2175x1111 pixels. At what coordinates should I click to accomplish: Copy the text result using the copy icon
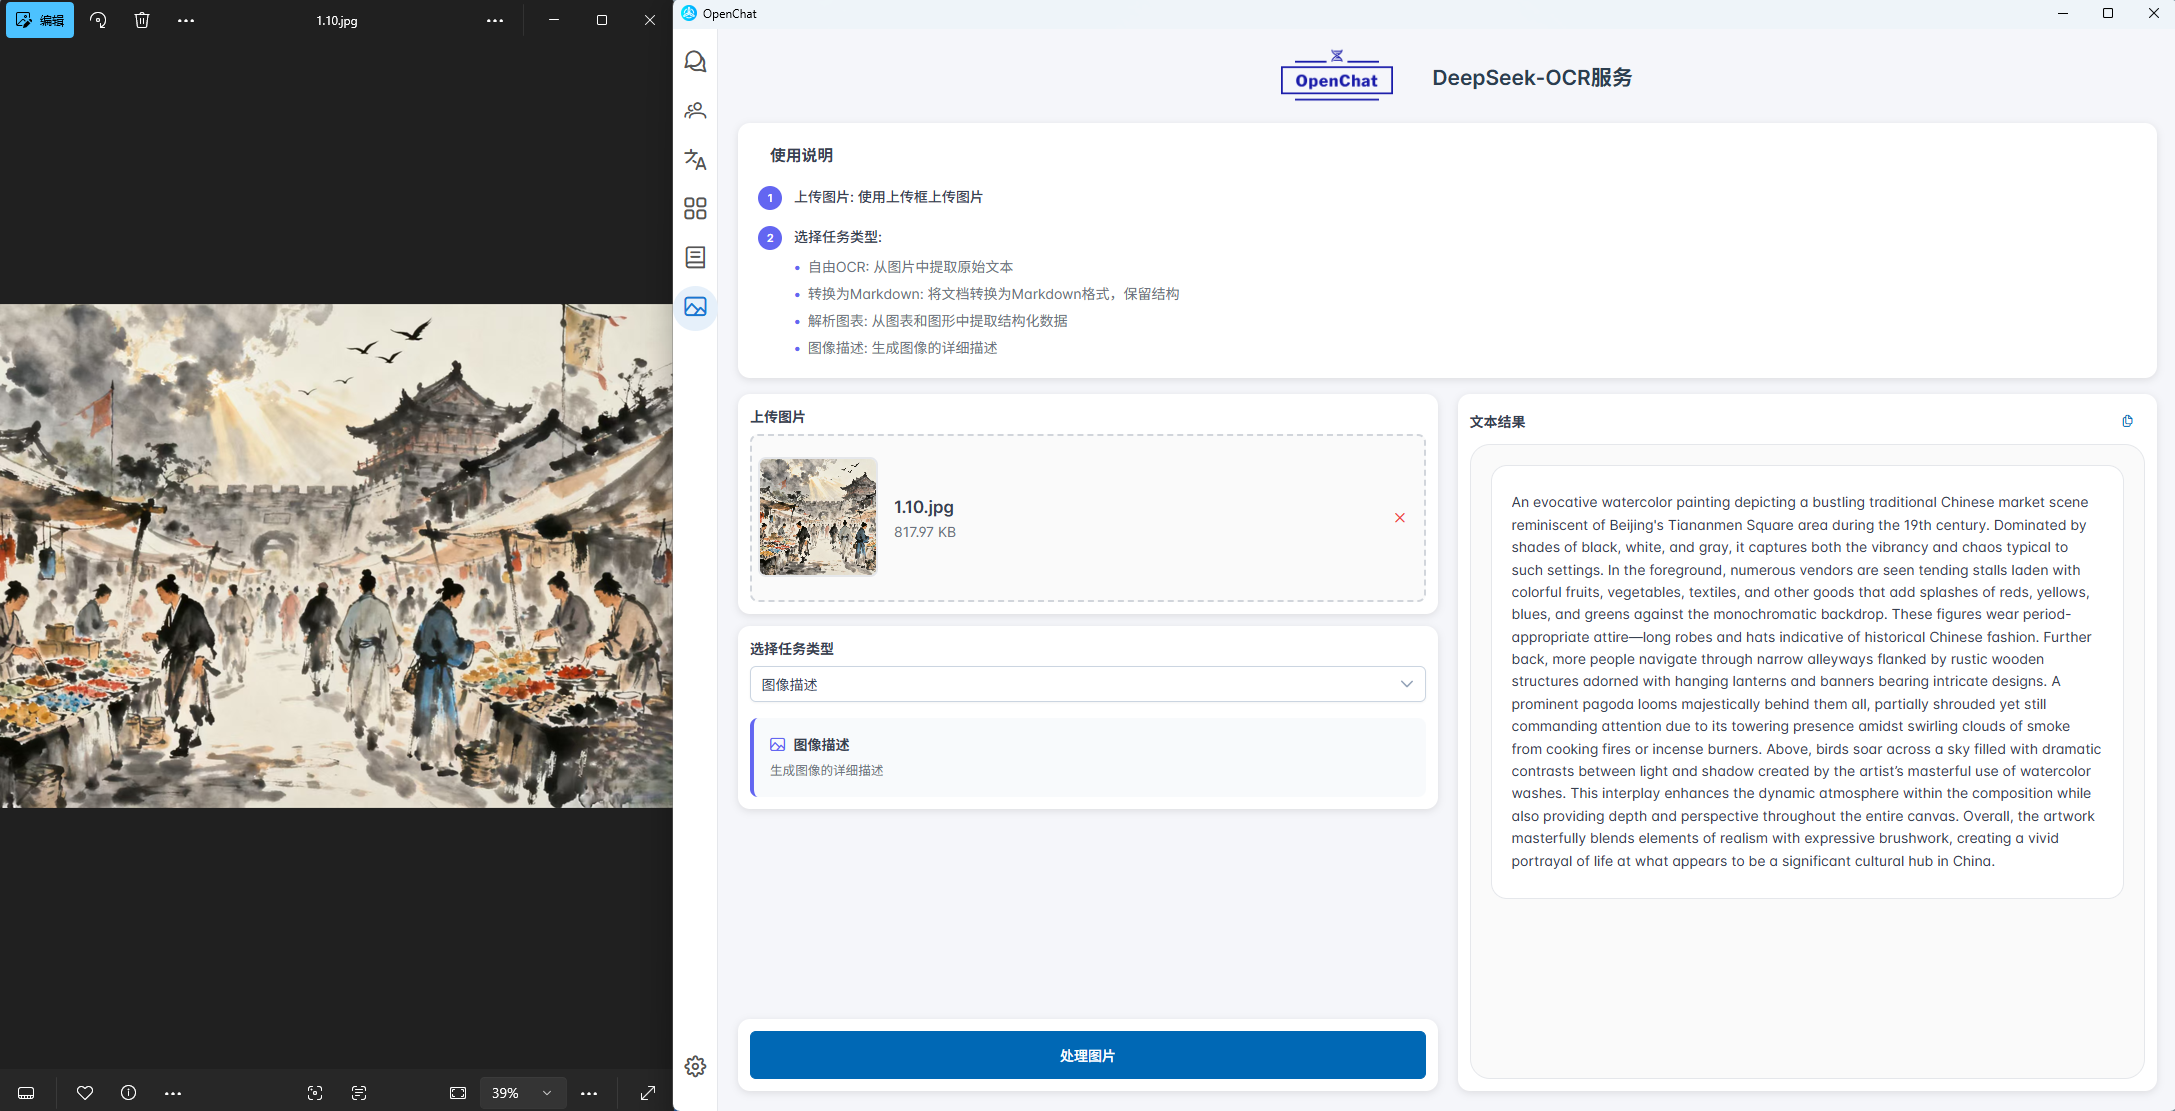click(2128, 421)
